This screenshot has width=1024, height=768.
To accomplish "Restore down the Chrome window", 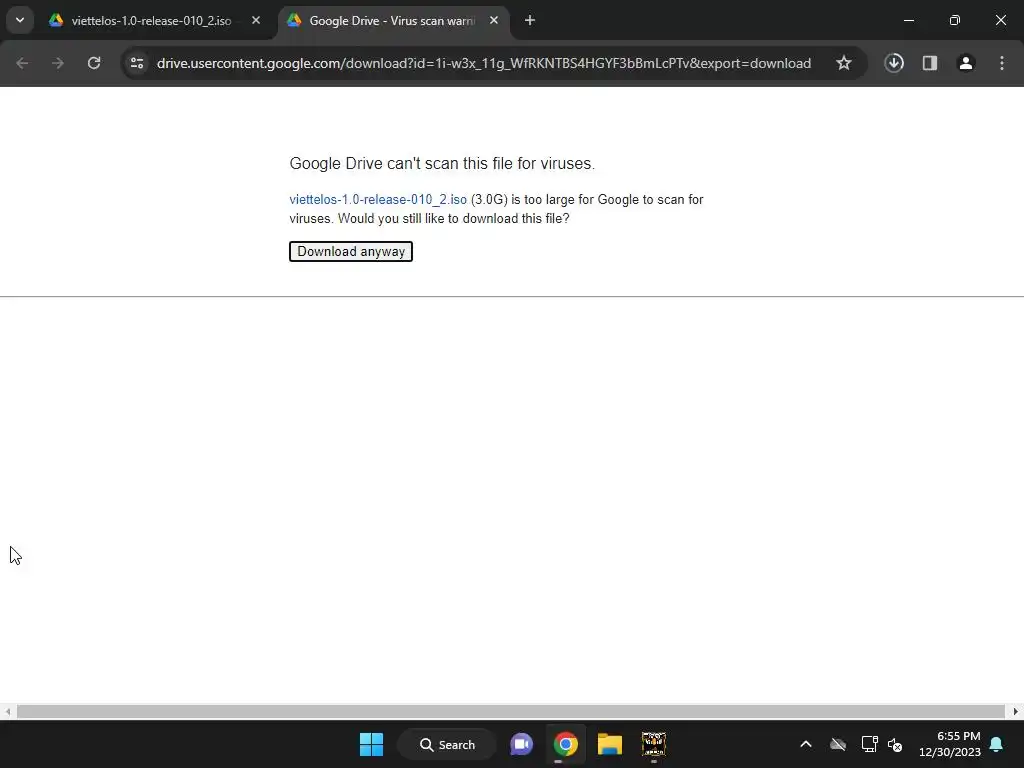I will pos(954,20).
